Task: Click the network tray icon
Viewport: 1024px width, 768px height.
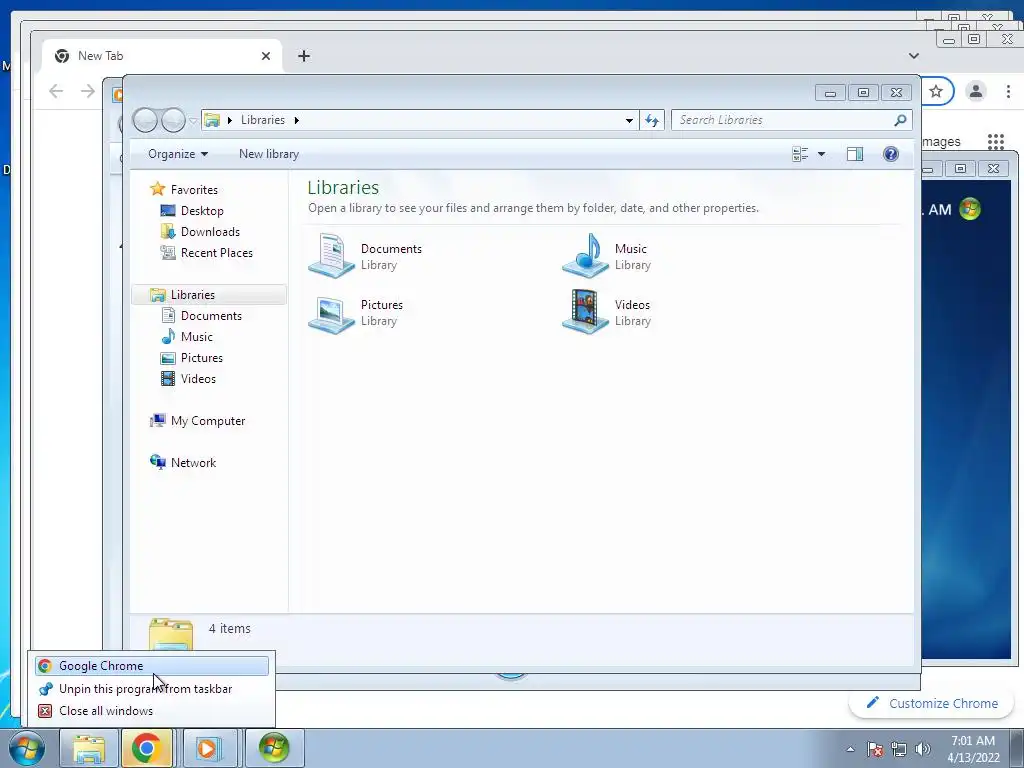Action: click(x=899, y=749)
